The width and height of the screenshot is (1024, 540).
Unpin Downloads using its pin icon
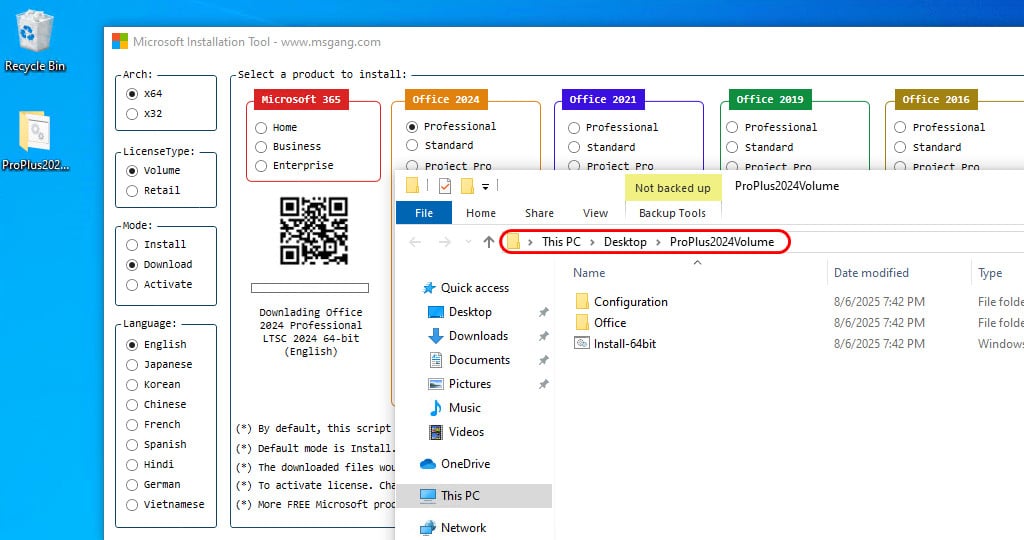pyautogui.click(x=543, y=336)
